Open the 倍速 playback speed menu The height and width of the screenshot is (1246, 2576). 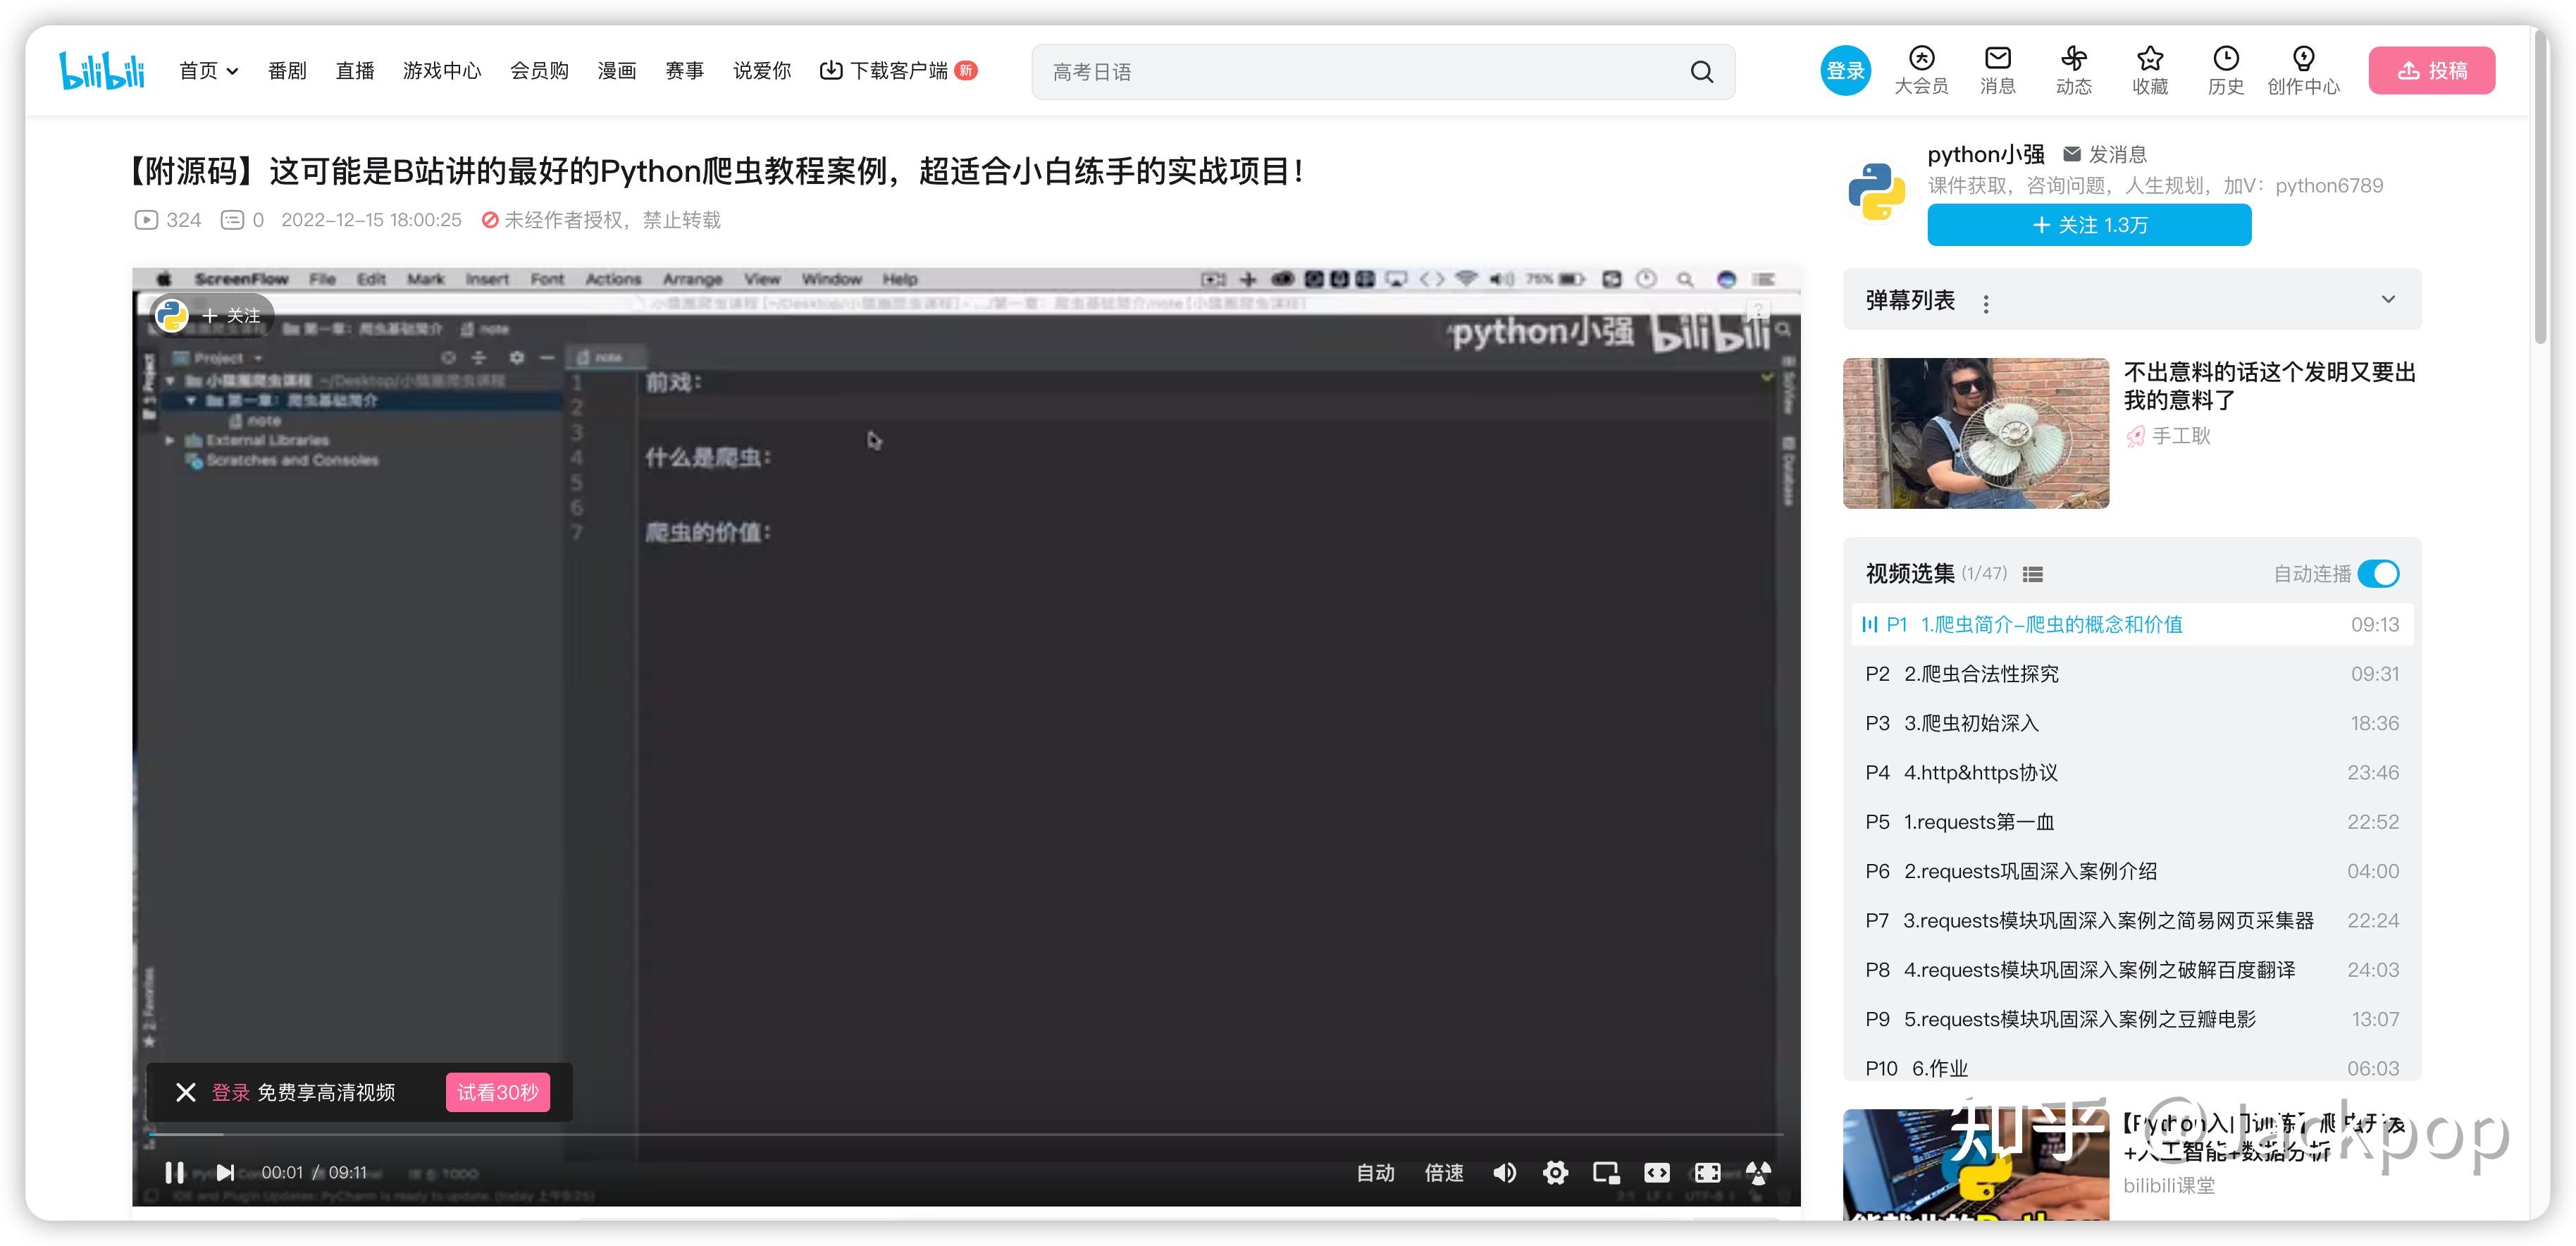click(x=1443, y=1172)
